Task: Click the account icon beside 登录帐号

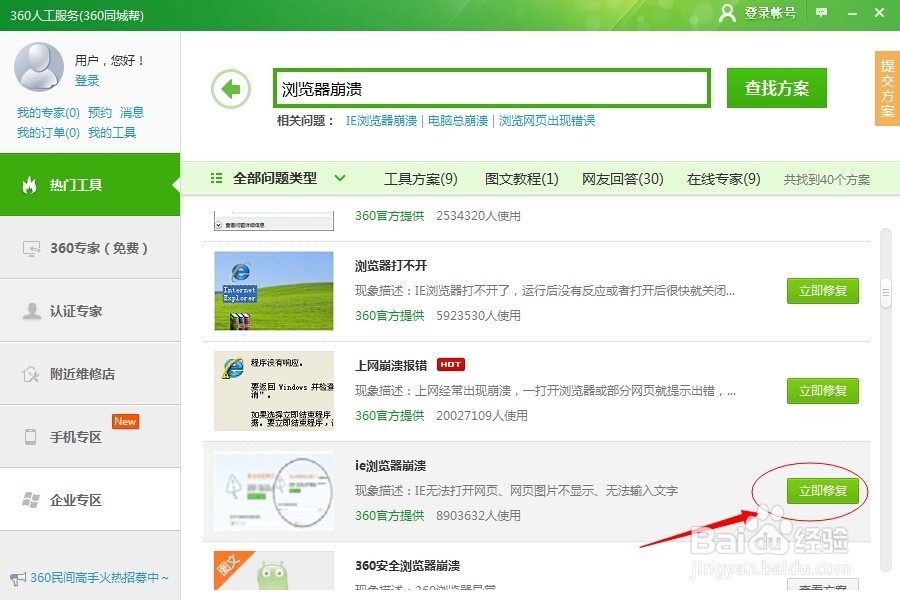Action: click(x=727, y=13)
